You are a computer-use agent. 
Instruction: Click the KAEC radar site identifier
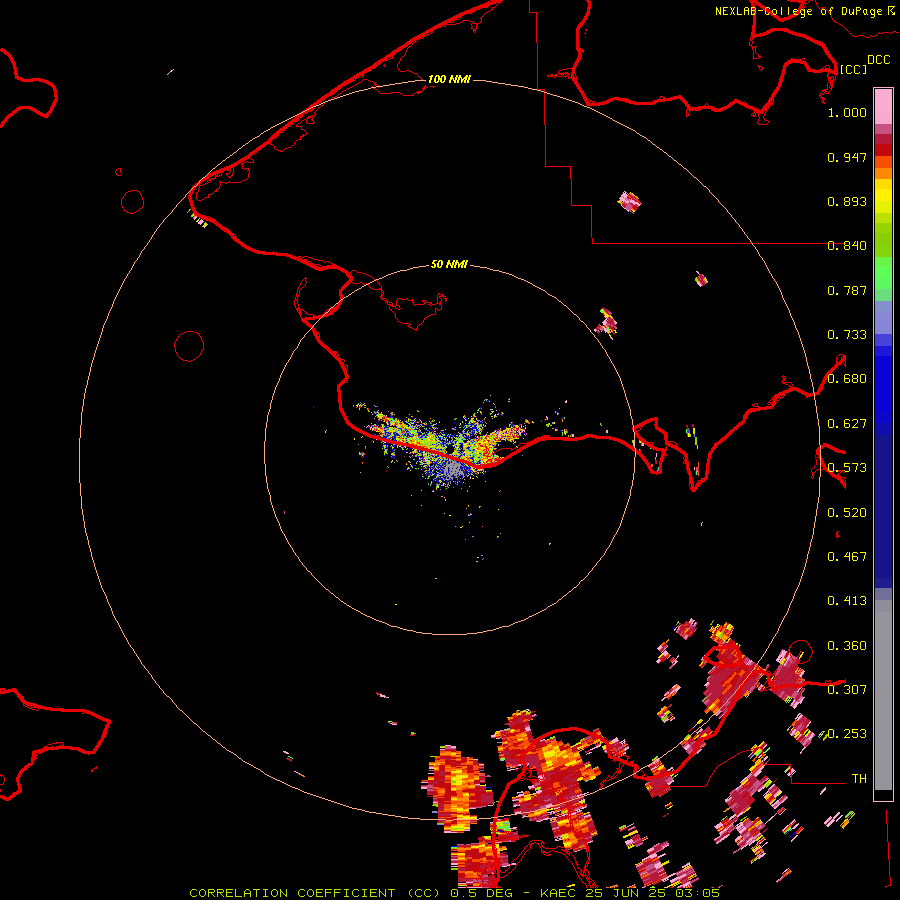click(x=557, y=893)
